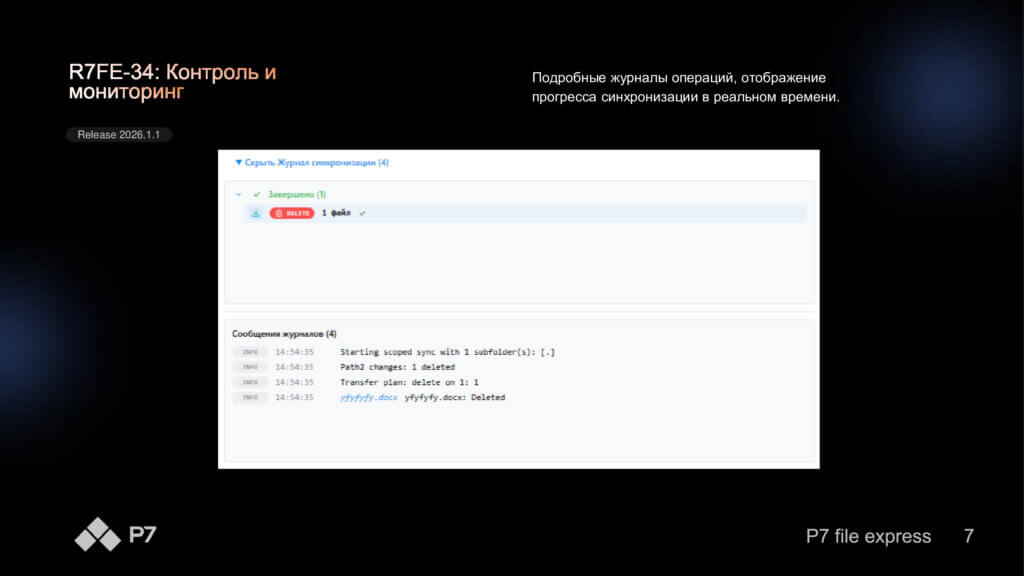Click the P7 logo in bottom corner
The width and height of the screenshot is (1024, 576).
click(115, 534)
